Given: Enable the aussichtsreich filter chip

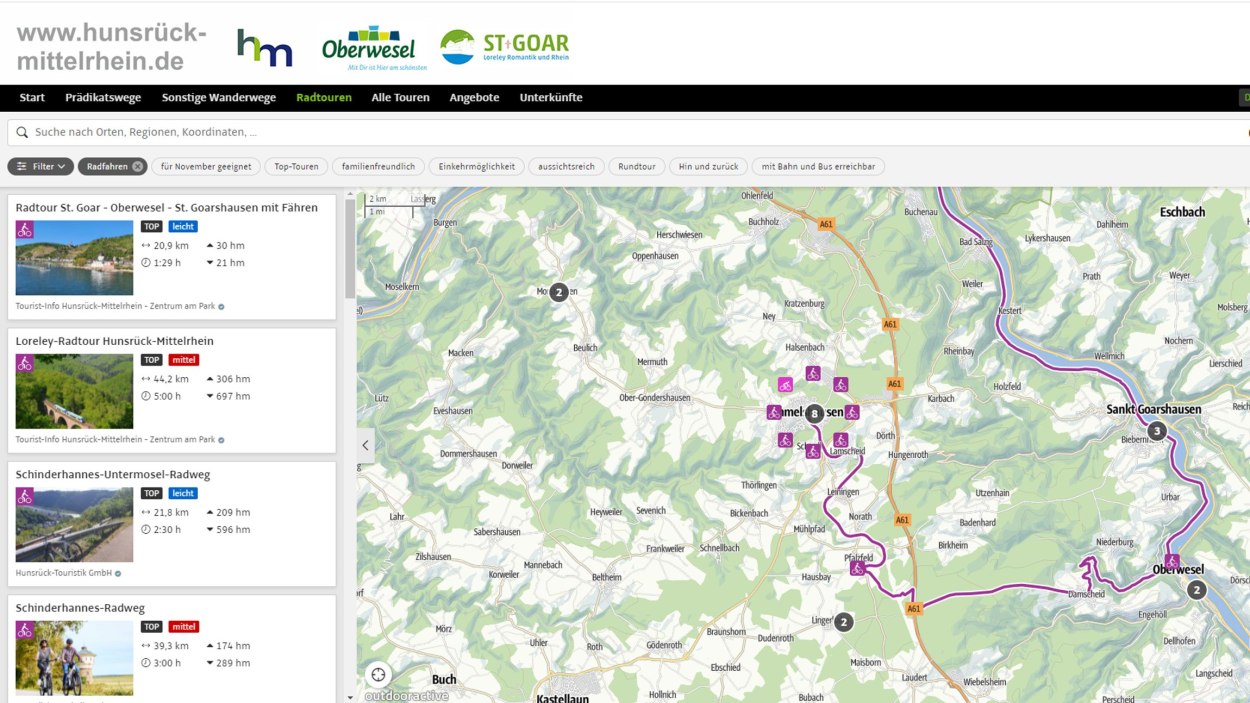Looking at the screenshot, I should pos(566,167).
